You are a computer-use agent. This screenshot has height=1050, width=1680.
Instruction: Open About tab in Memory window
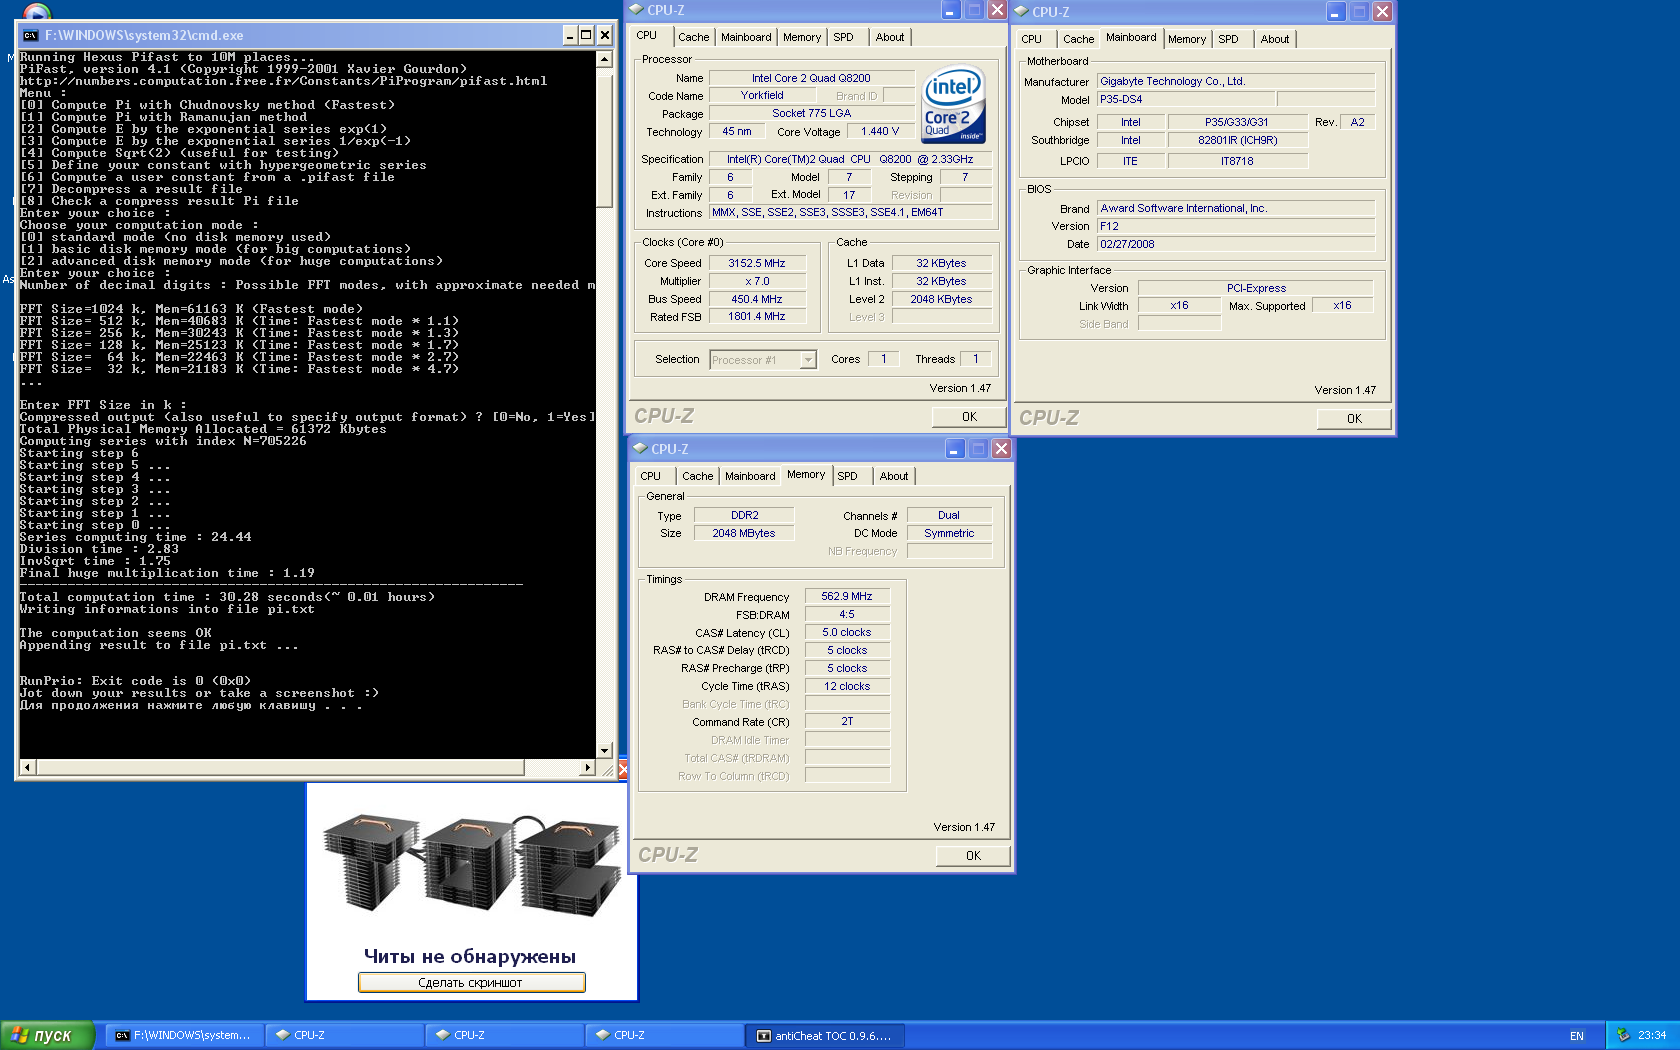click(x=894, y=476)
